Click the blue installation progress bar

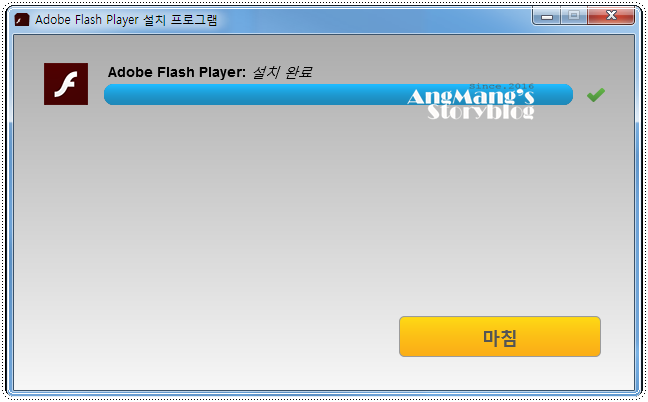click(338, 94)
